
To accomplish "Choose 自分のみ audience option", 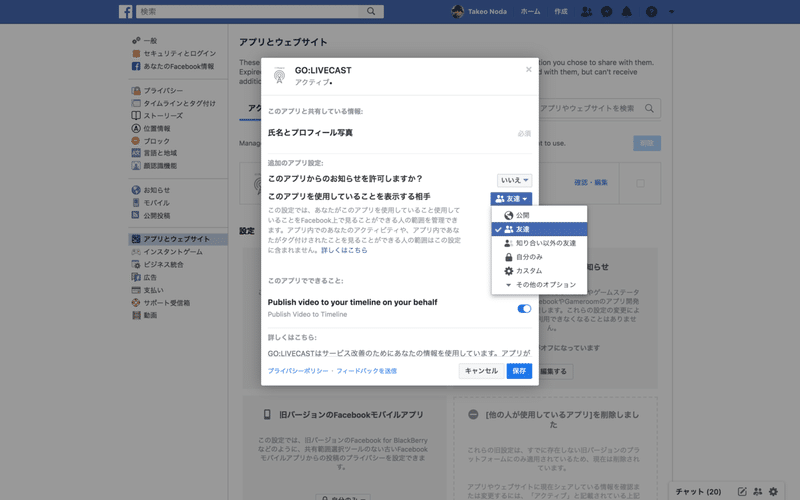I will 539,257.
